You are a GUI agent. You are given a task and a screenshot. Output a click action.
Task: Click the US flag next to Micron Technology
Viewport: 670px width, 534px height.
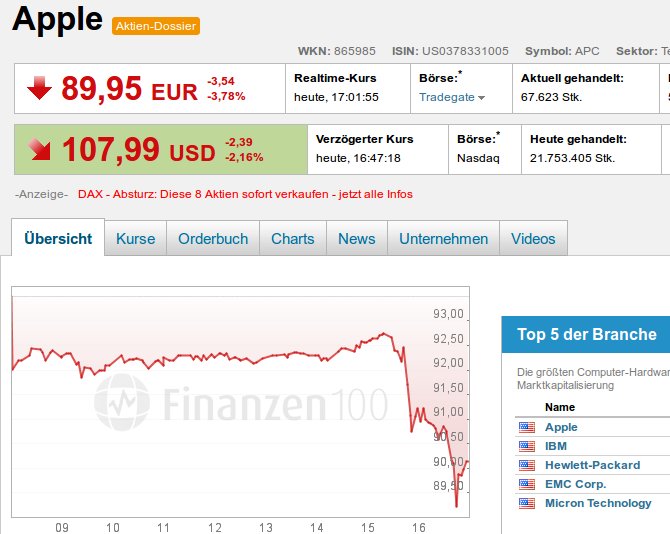tap(527, 503)
